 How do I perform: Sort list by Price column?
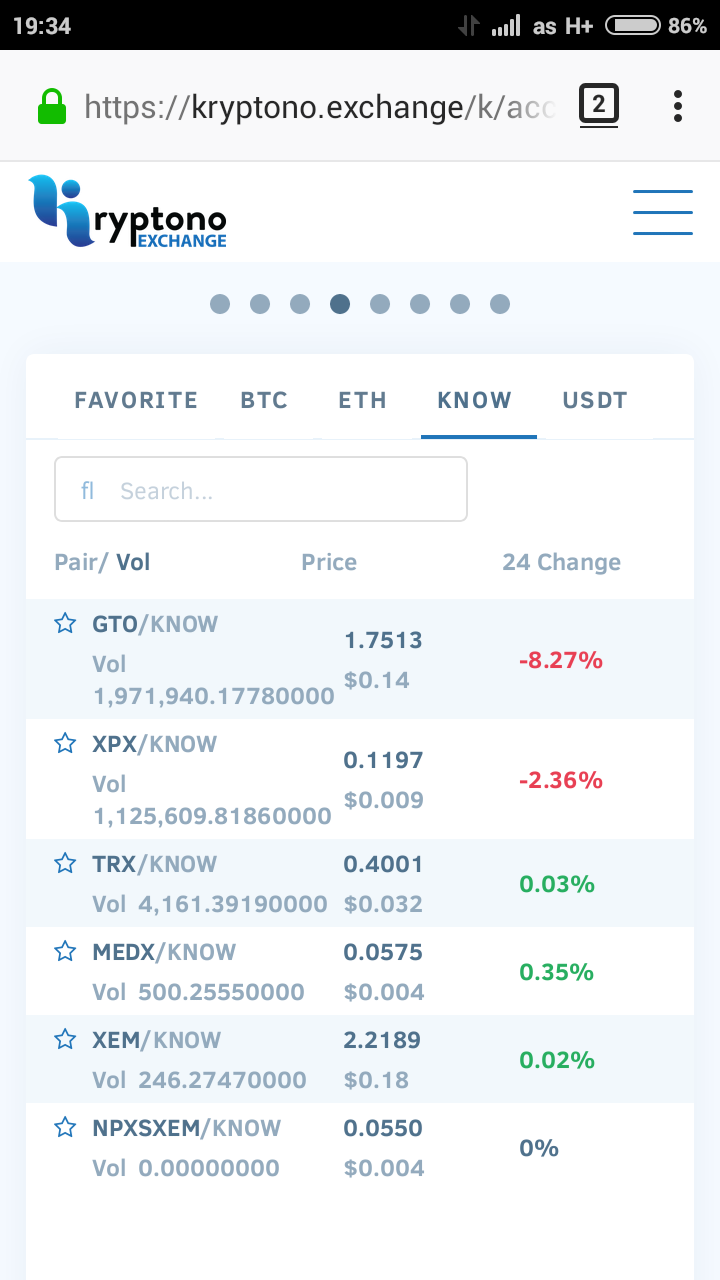[x=329, y=562]
